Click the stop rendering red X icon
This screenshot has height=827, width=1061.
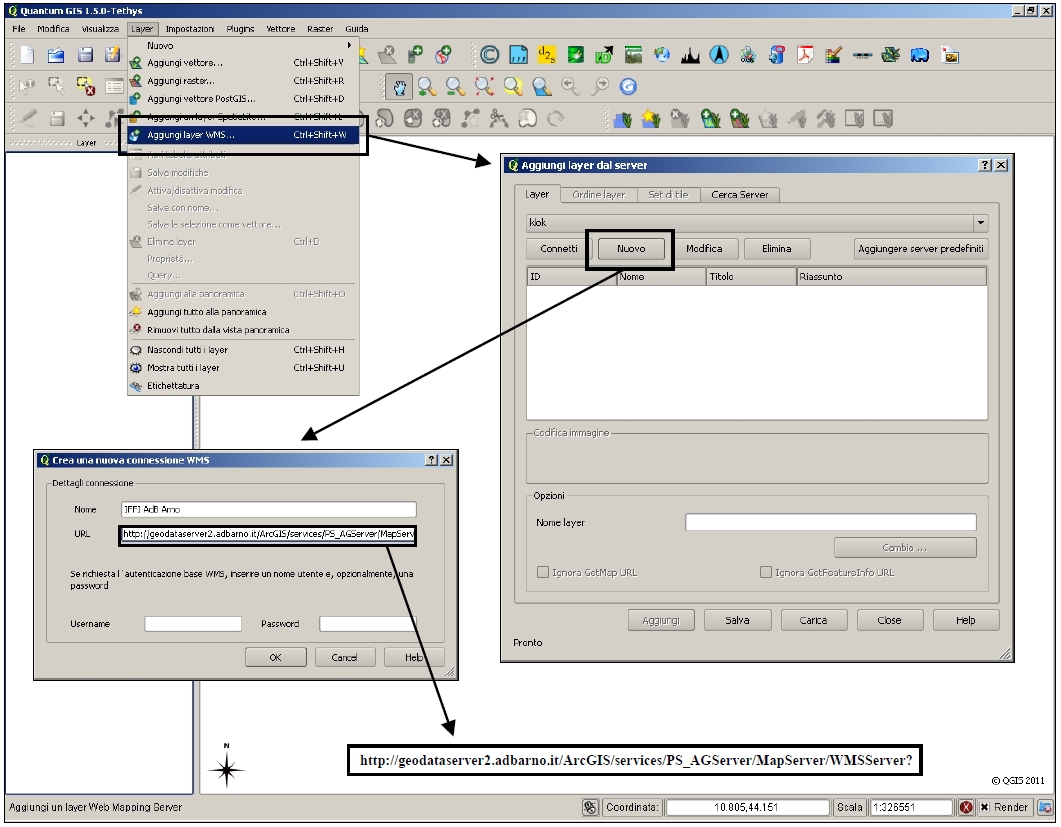pyautogui.click(x=966, y=807)
